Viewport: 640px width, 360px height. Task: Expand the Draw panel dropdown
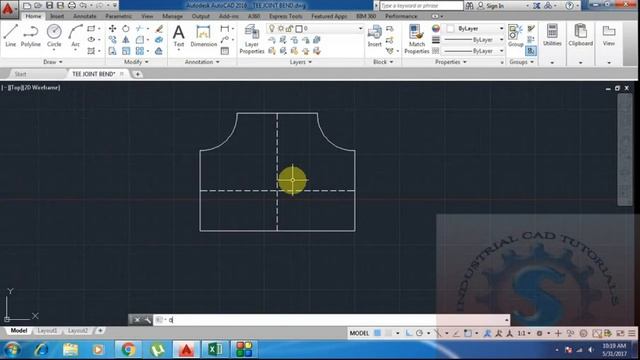tap(53, 62)
